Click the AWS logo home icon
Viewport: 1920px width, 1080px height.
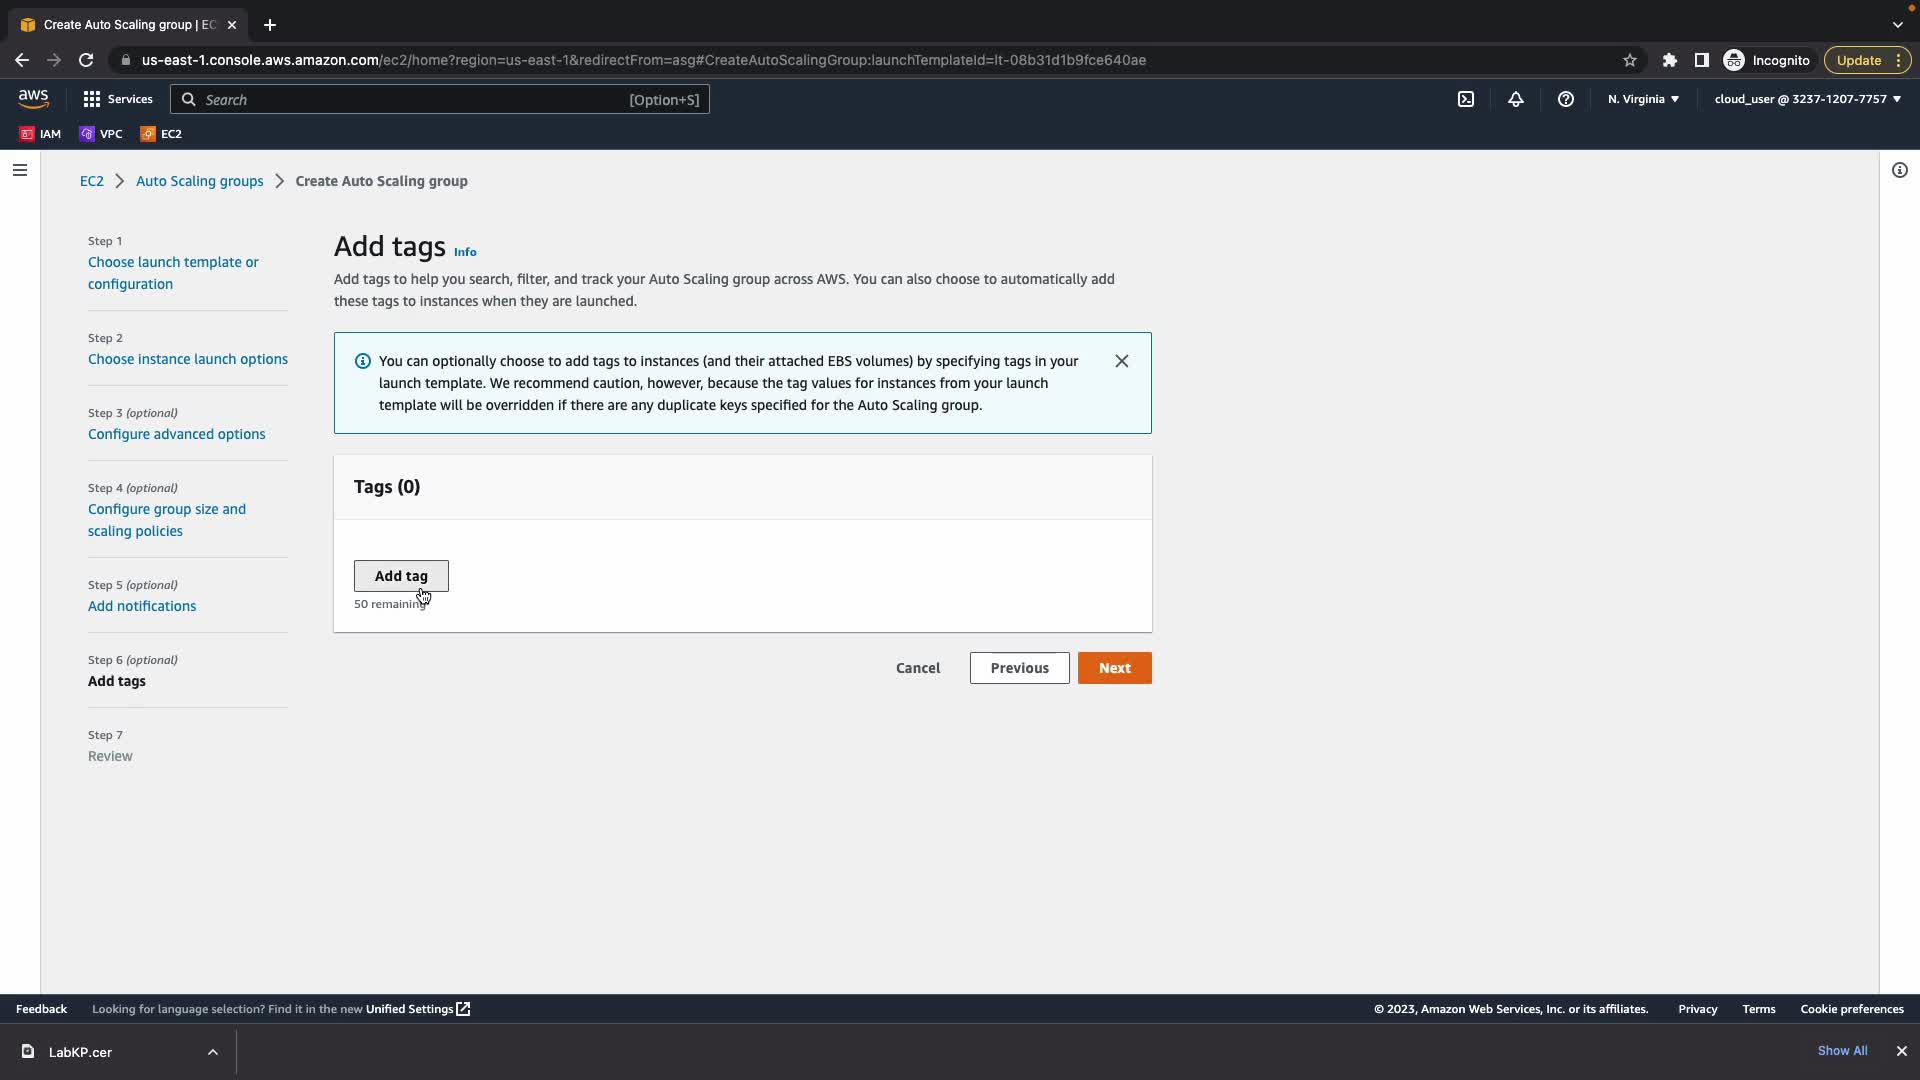pyautogui.click(x=33, y=98)
